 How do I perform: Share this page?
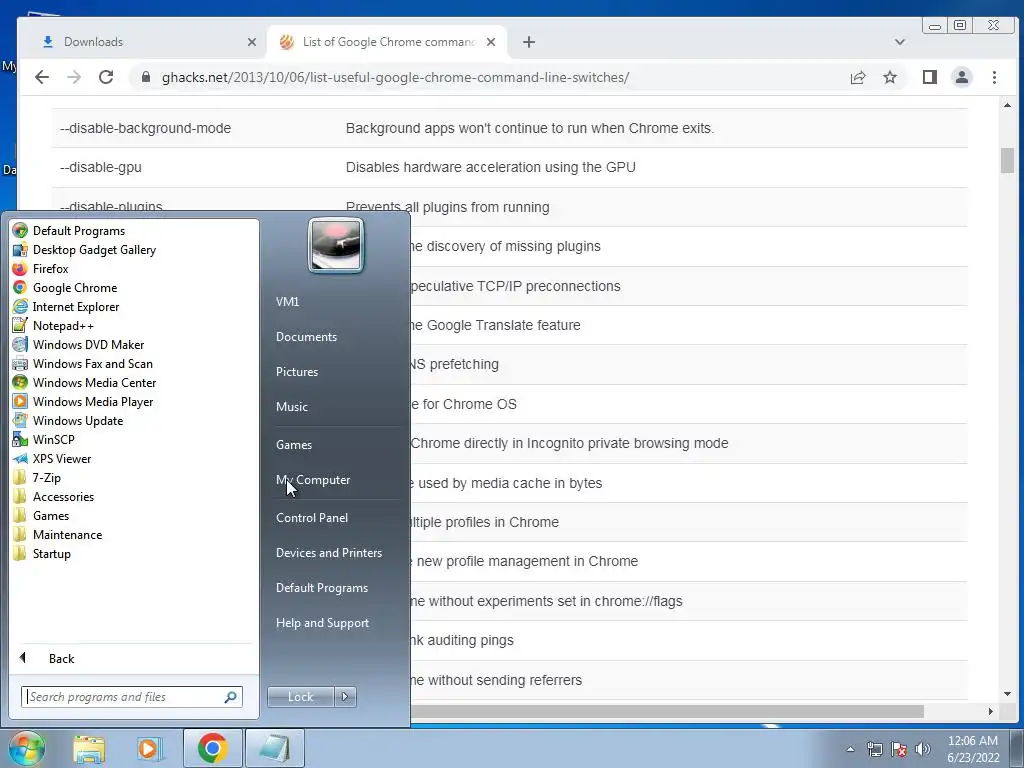tap(858, 77)
